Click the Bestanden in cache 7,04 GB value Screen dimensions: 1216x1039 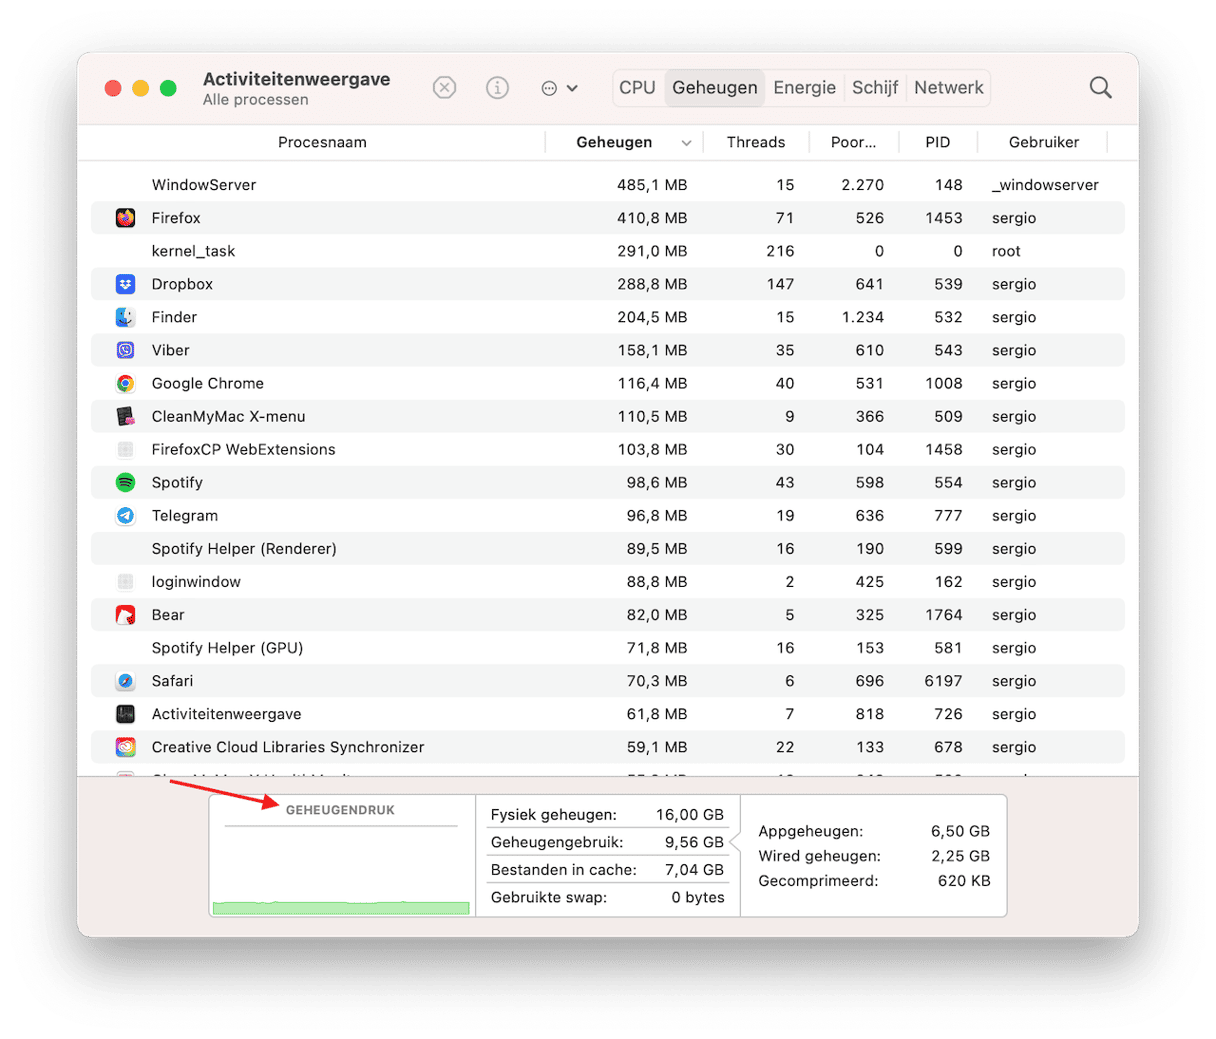(x=694, y=870)
